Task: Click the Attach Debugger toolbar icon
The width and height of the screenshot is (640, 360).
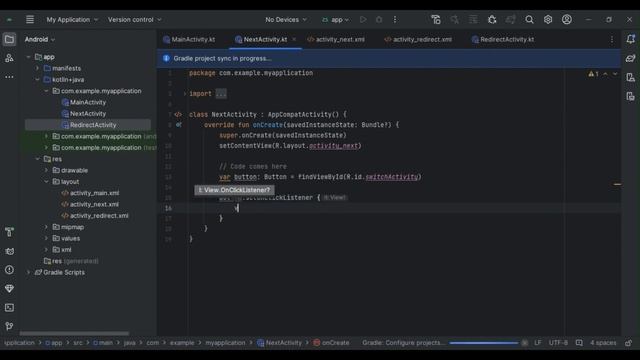Action: [492, 20]
